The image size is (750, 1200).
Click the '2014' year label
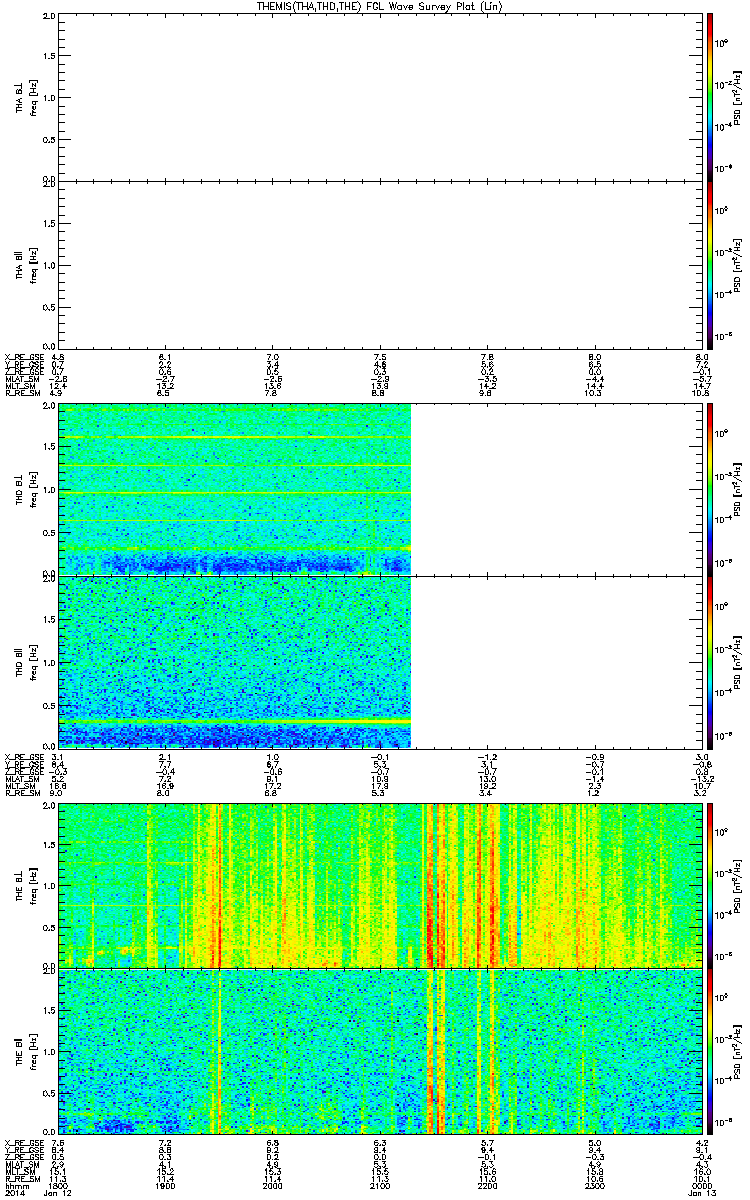coord(14,1194)
